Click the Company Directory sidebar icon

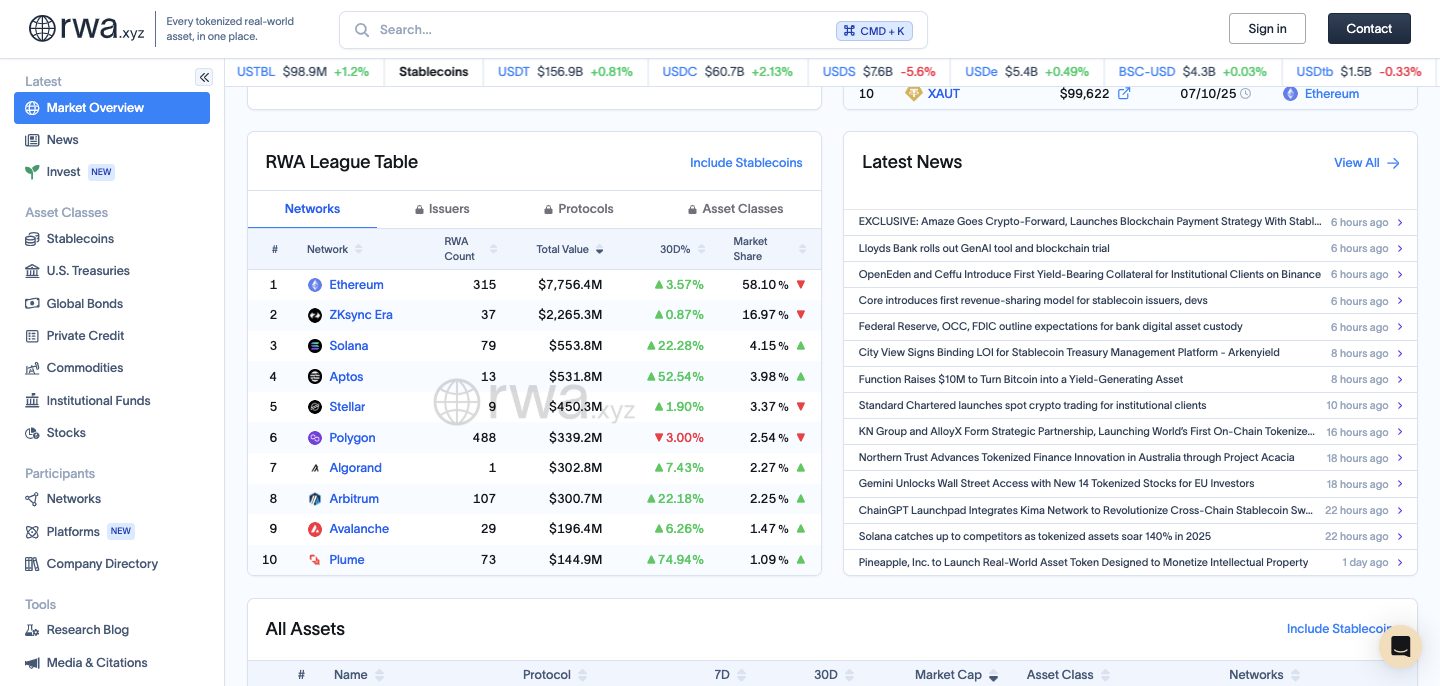tap(32, 564)
